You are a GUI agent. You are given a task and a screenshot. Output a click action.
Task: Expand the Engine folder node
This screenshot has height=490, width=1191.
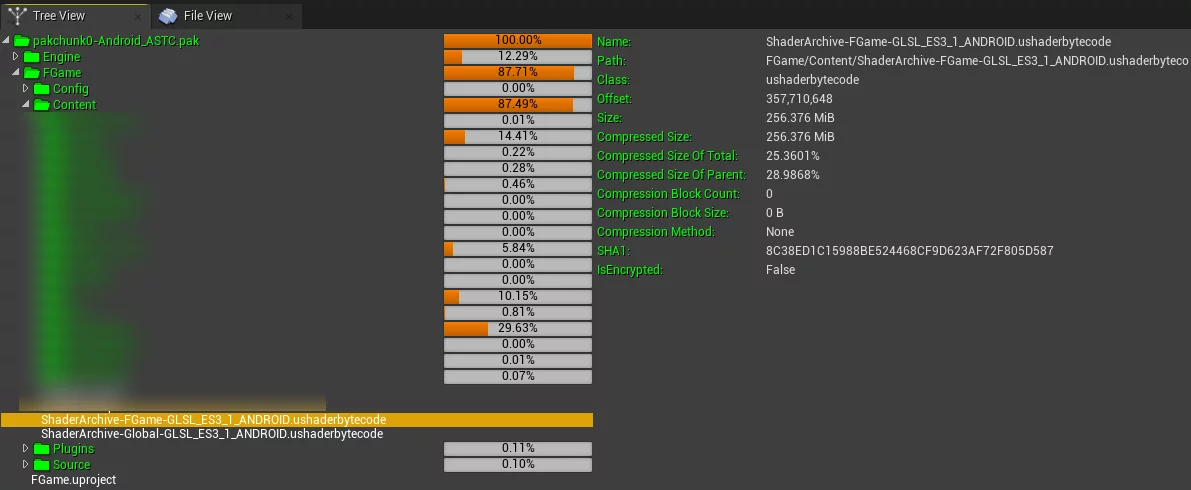click(16, 57)
